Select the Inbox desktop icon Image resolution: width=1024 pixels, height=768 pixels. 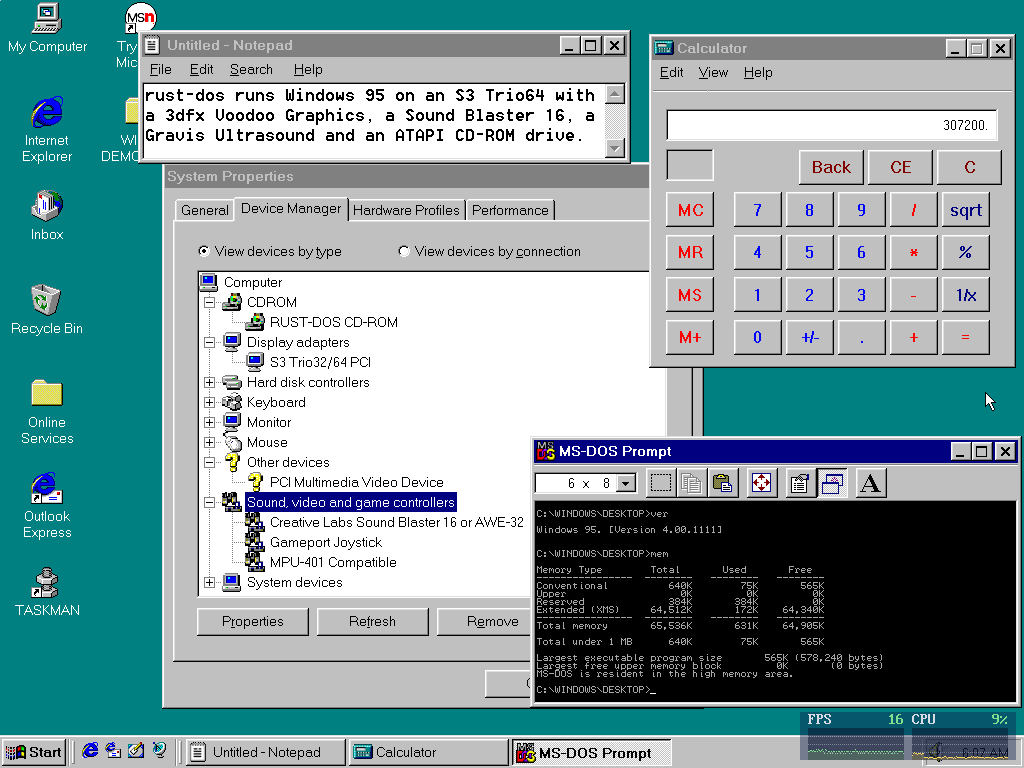click(47, 216)
